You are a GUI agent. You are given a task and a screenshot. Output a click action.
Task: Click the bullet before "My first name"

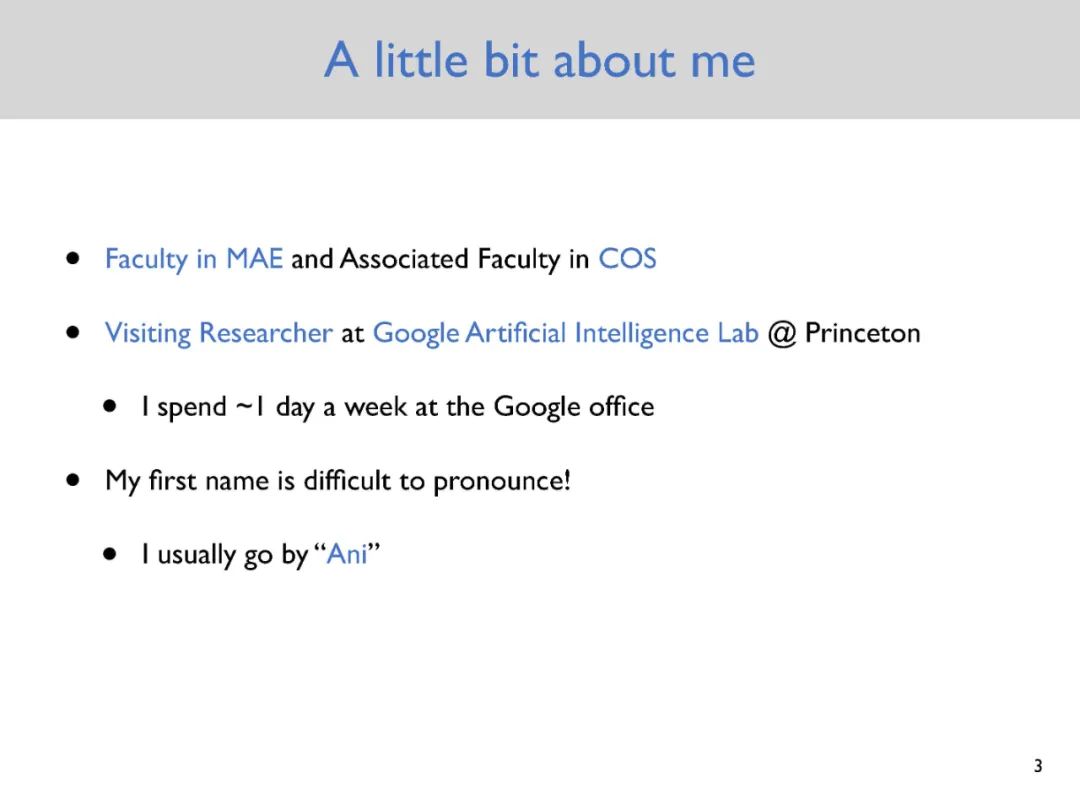pyautogui.click(x=73, y=480)
